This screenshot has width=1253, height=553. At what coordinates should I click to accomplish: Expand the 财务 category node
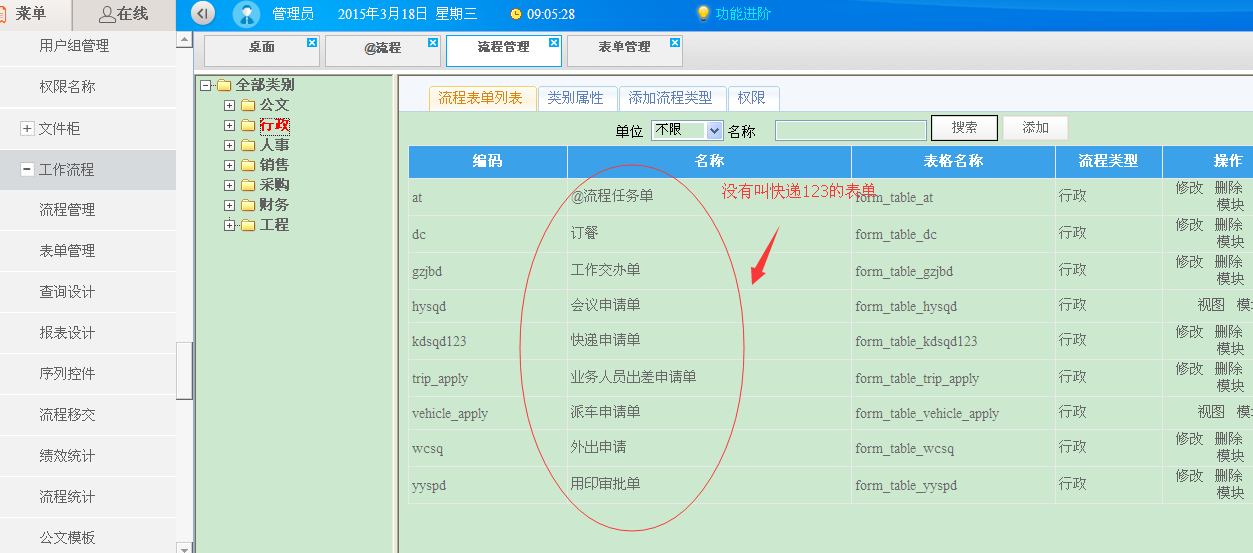point(229,205)
